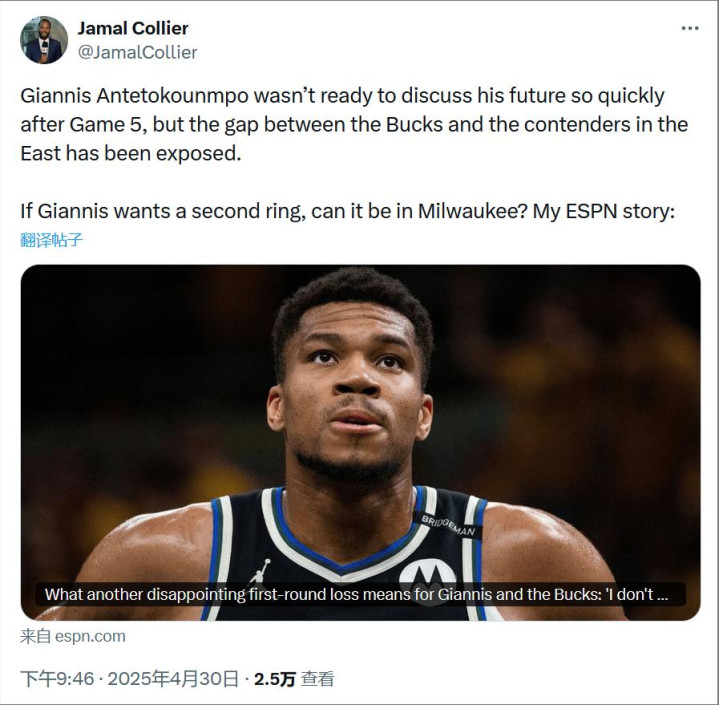Screen dimensions: 719x705
Task: Click the Jumpman logo on the jersey
Action: pos(260,571)
